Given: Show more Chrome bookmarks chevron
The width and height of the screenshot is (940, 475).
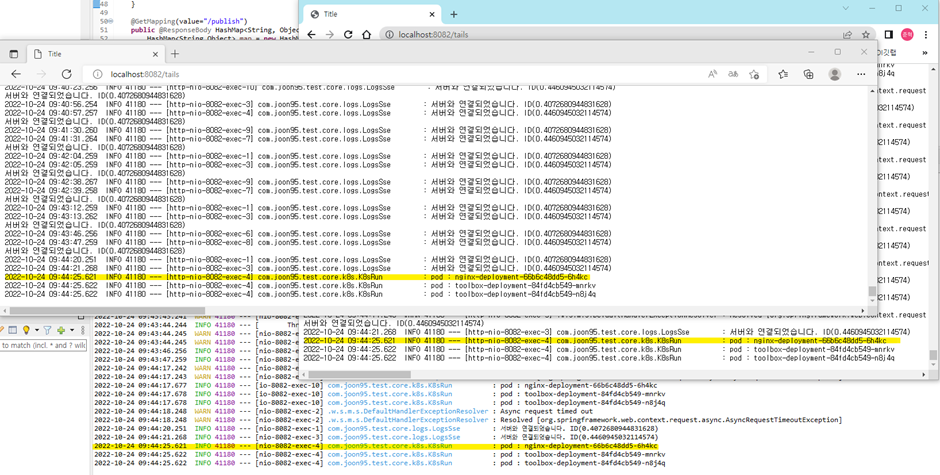Looking at the screenshot, I should point(925,53).
